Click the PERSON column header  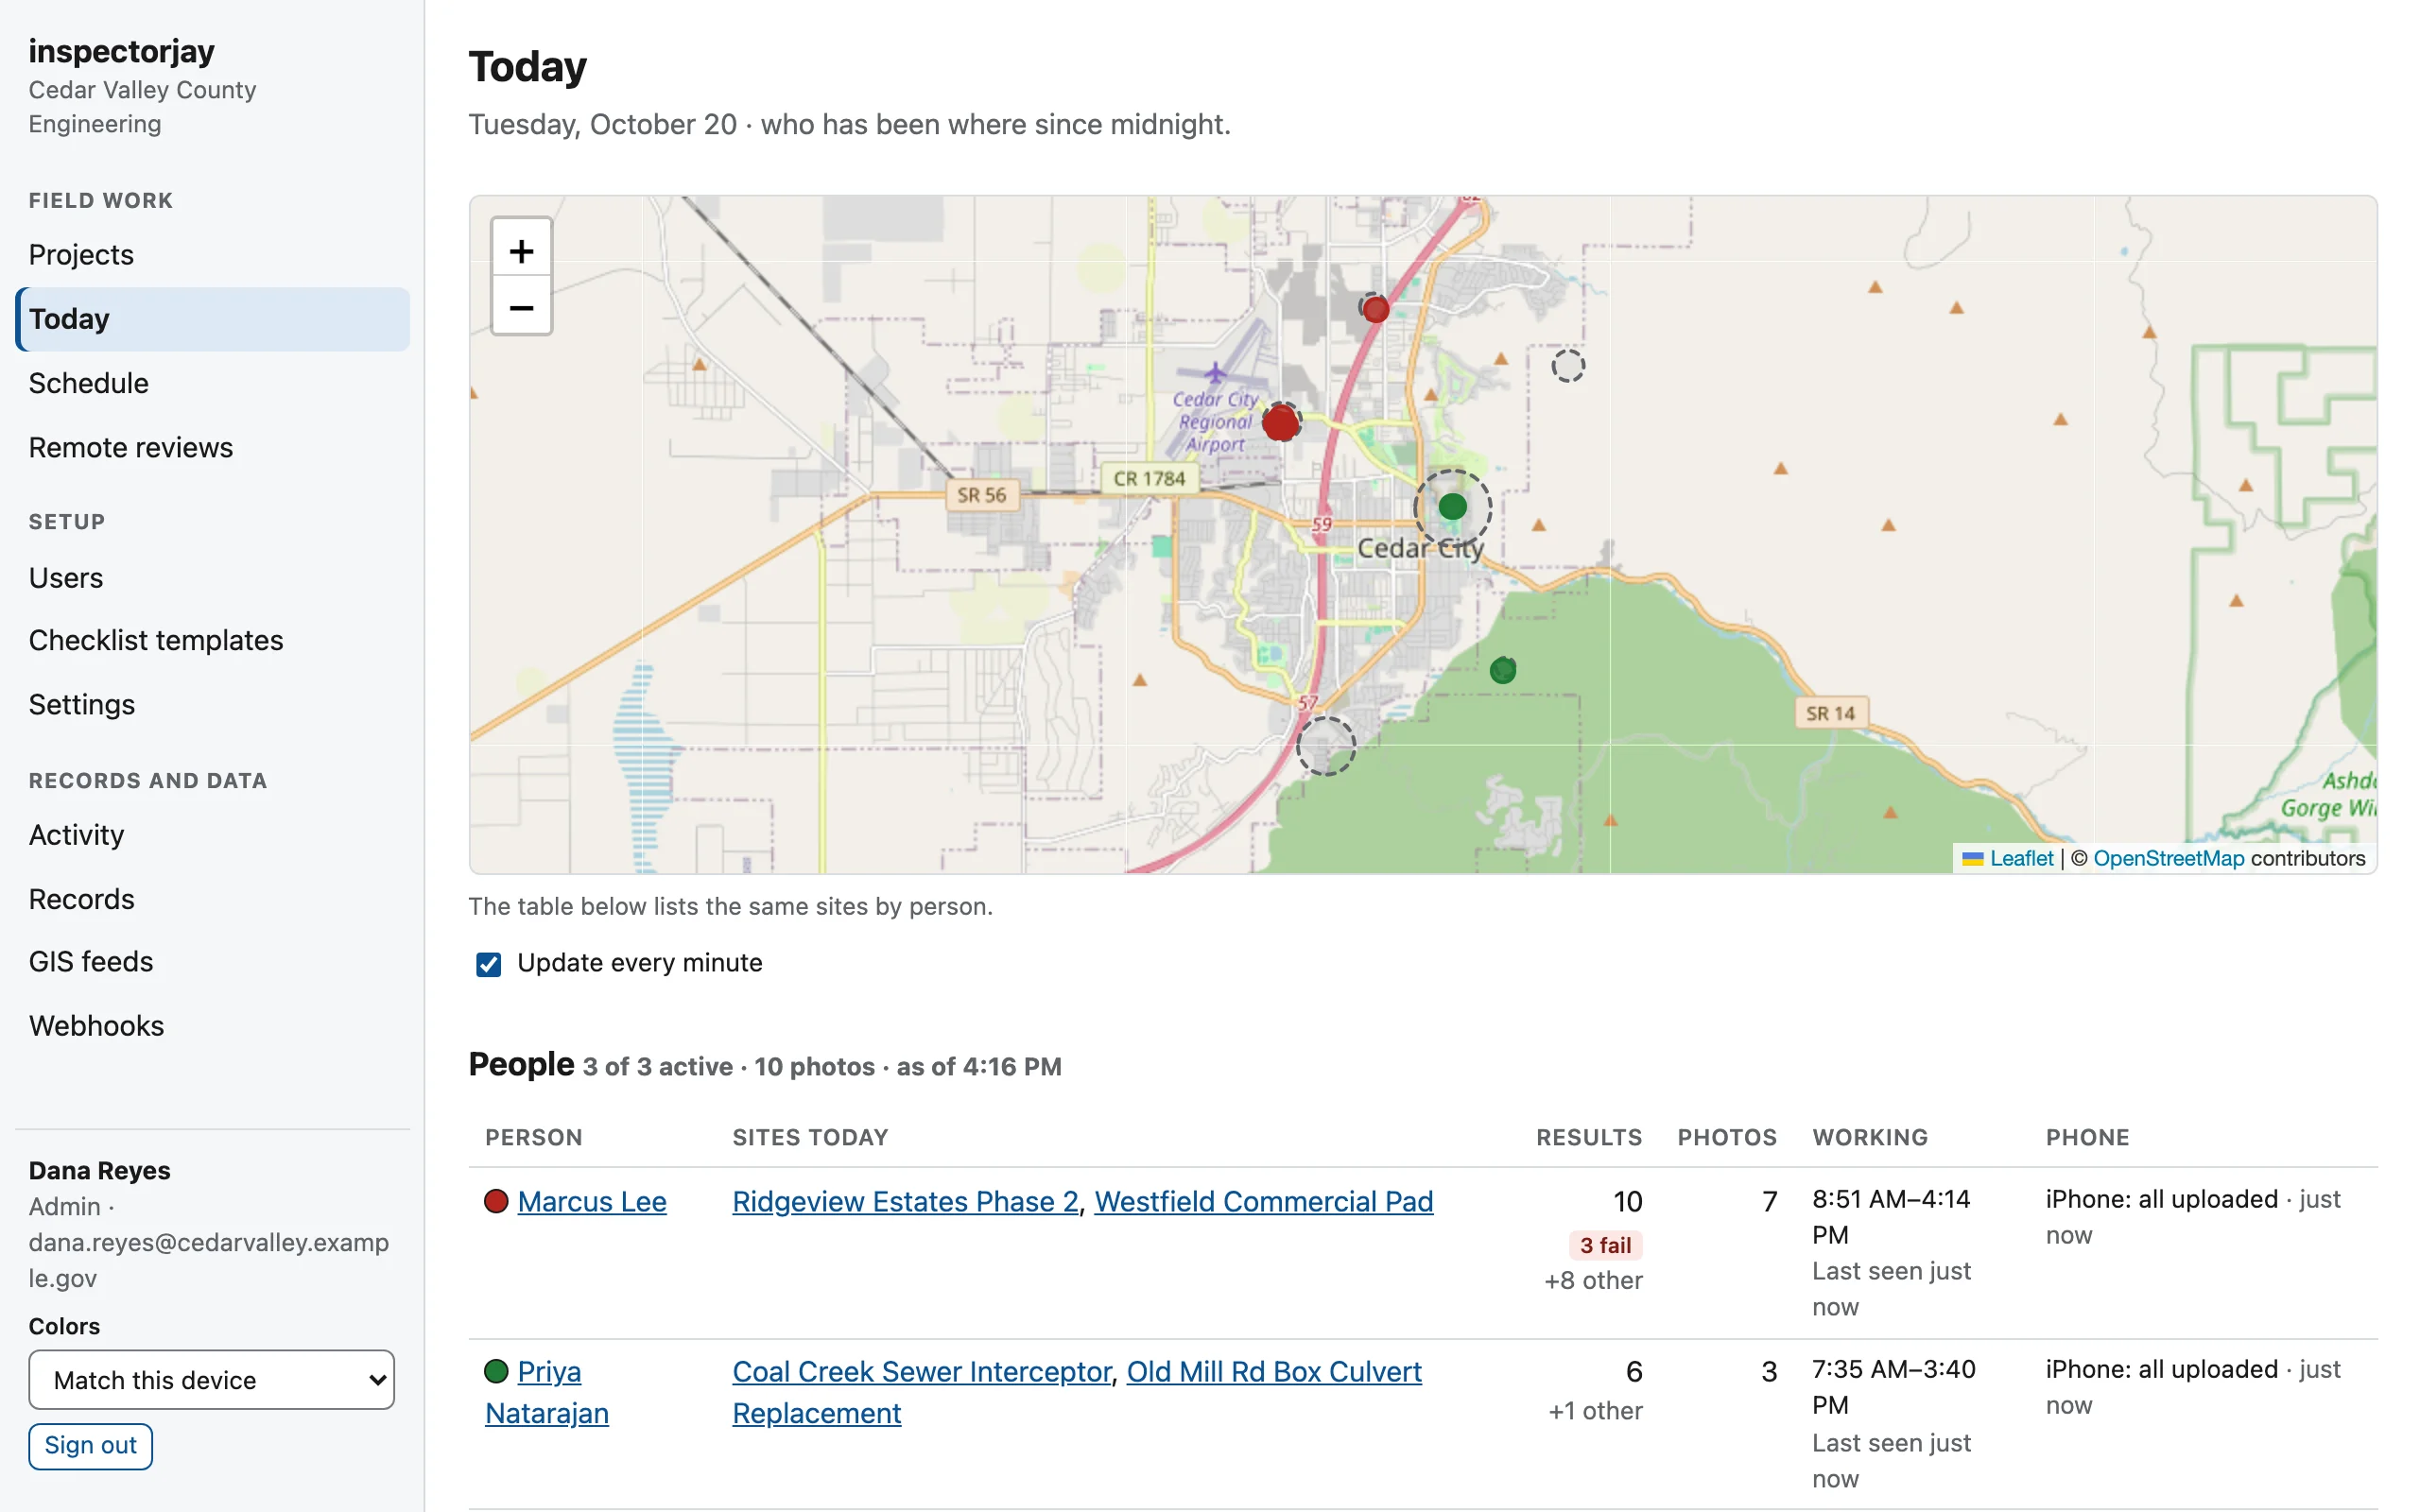click(533, 1137)
